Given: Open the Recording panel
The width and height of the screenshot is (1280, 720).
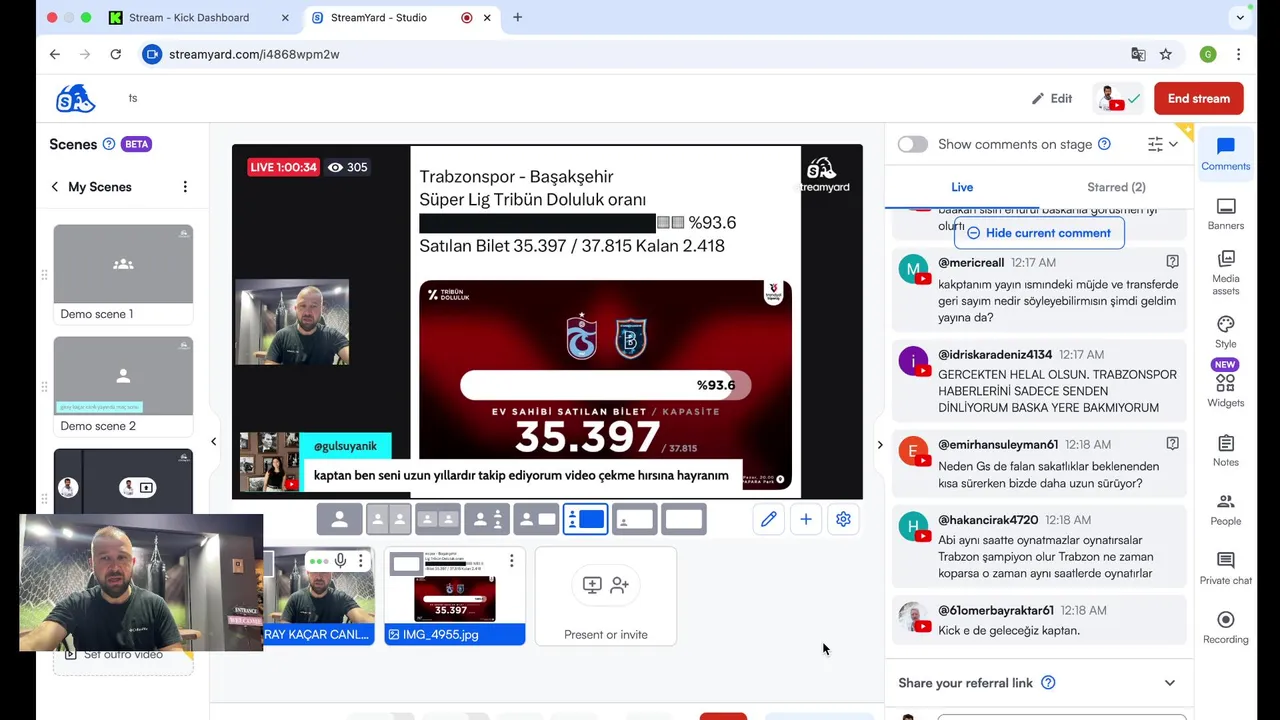Looking at the screenshot, I should pos(1226,627).
